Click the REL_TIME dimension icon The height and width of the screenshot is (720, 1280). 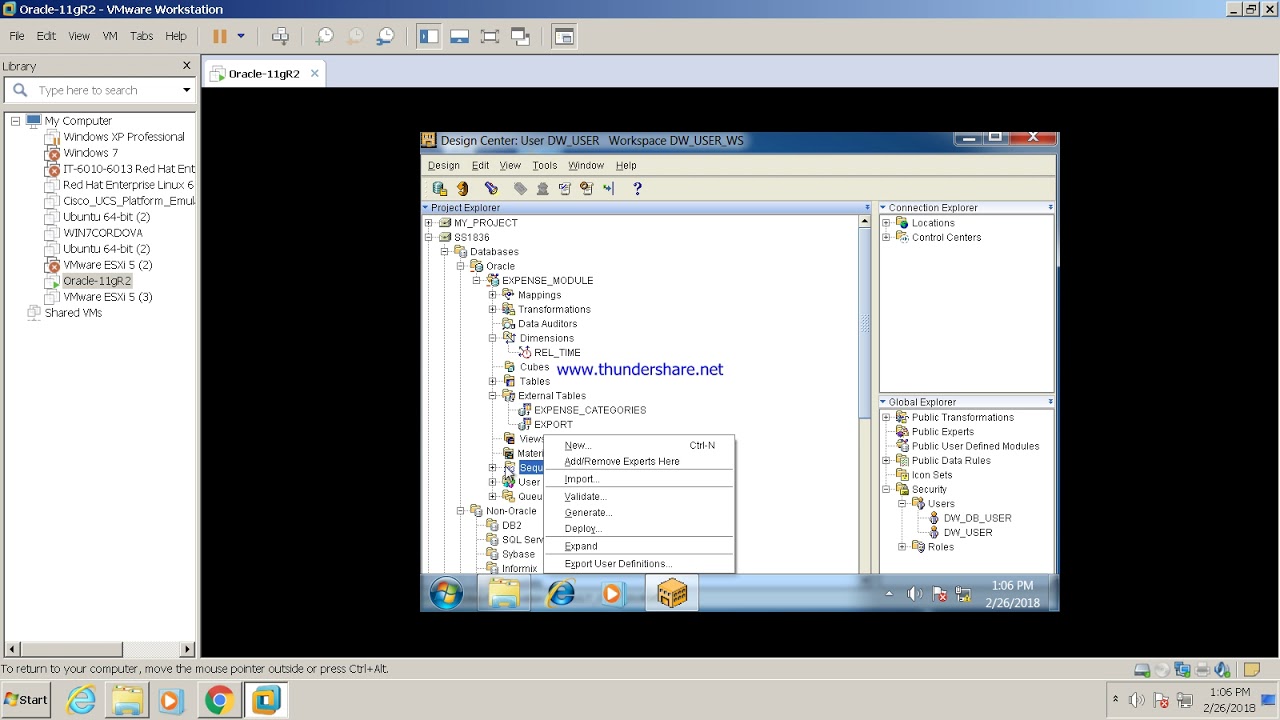(x=524, y=353)
